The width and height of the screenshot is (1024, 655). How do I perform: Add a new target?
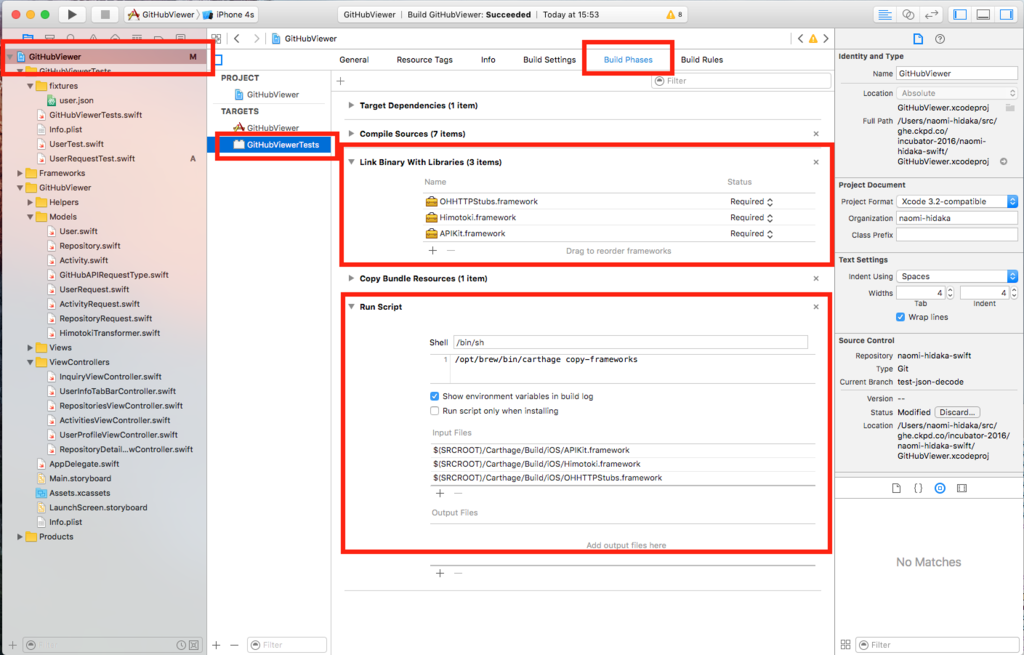(x=216, y=645)
